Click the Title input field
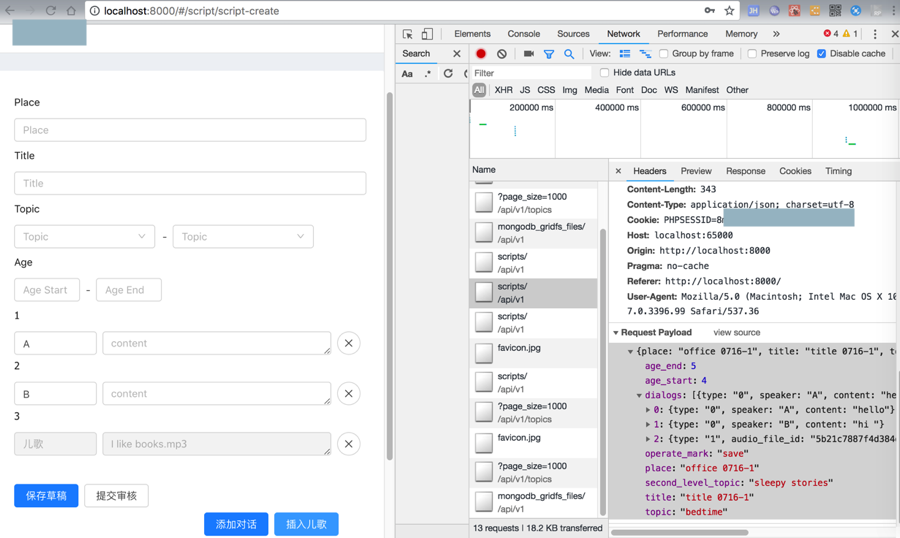 (190, 183)
